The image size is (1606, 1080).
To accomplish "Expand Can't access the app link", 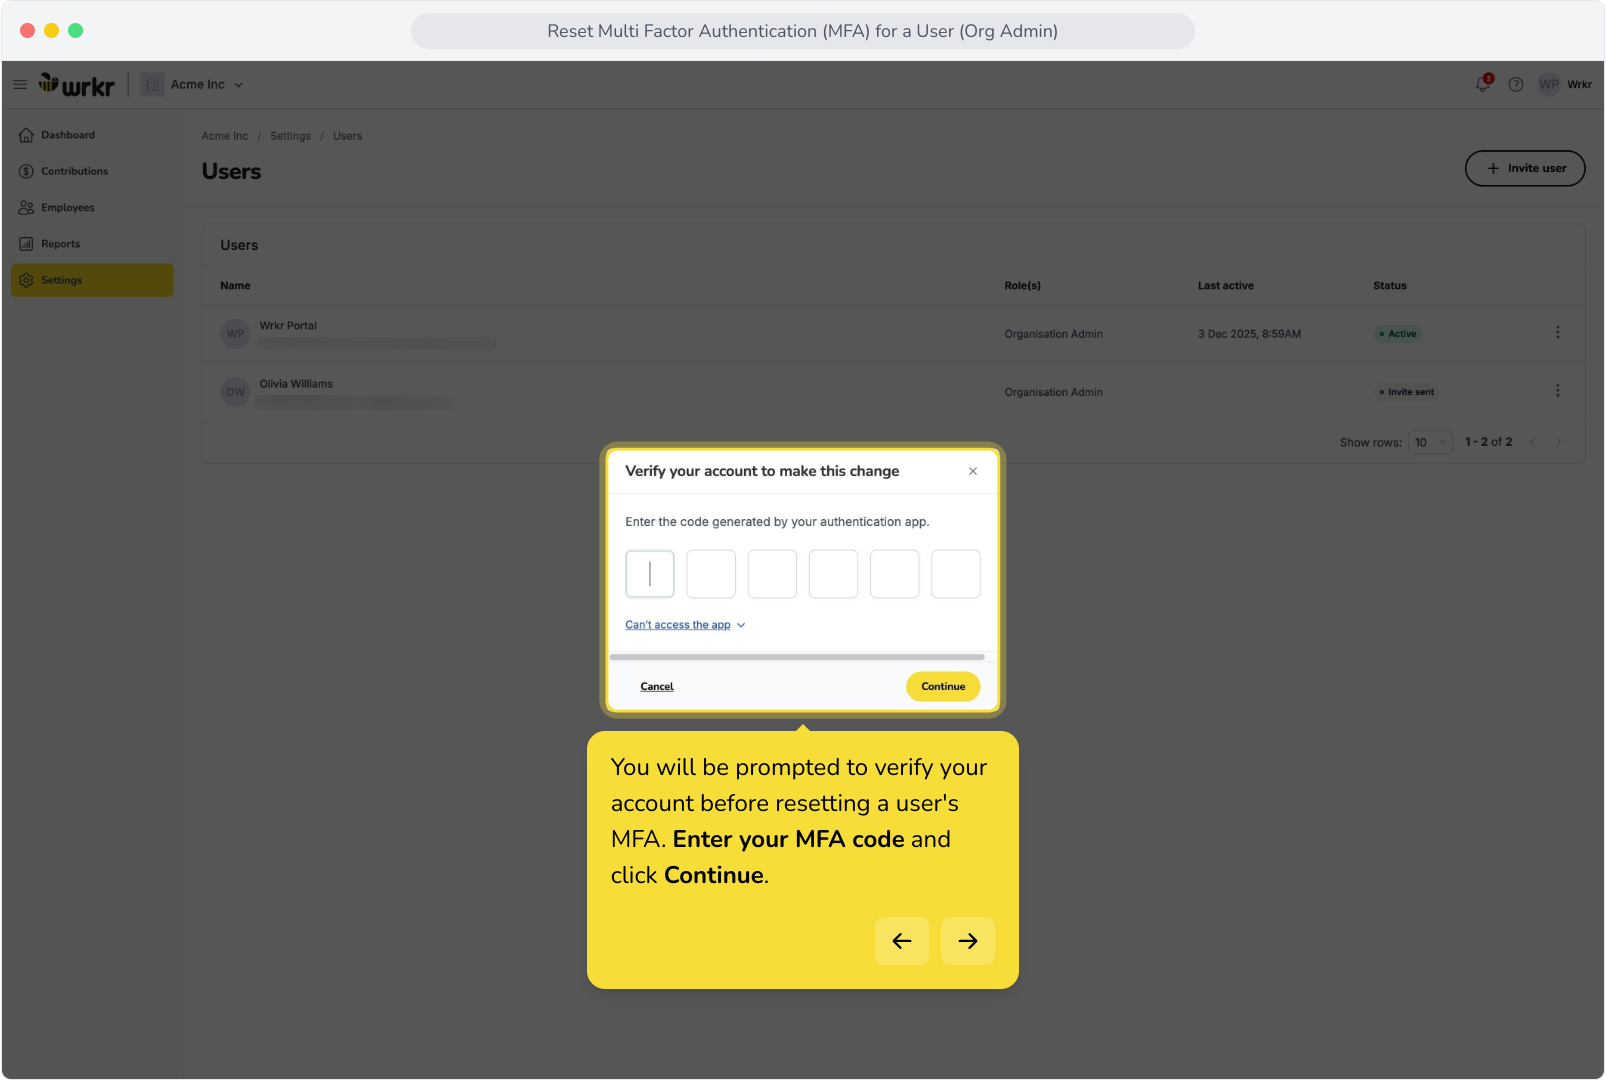I will click(x=686, y=625).
